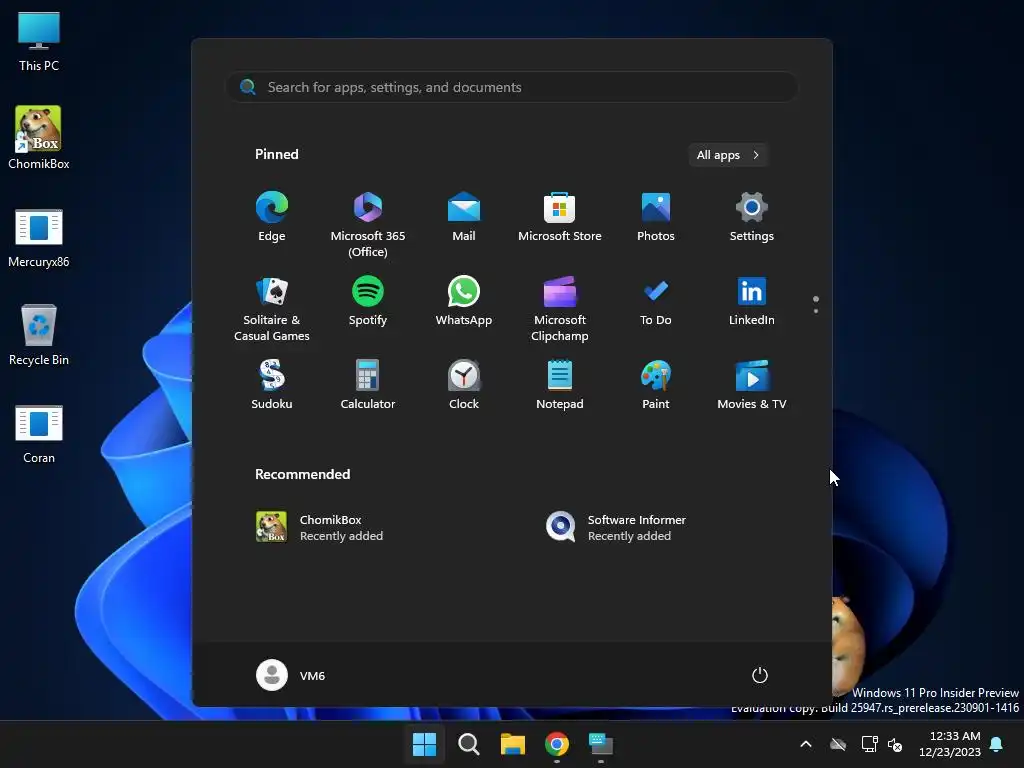
Task: Start Solitaire & Casual Games
Action: click(272, 308)
